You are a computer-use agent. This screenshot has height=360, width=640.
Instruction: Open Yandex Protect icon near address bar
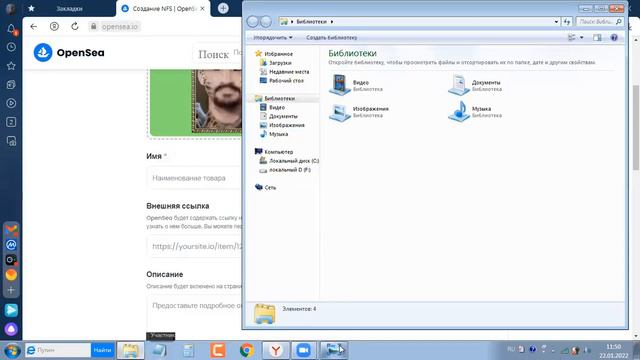coord(54,27)
